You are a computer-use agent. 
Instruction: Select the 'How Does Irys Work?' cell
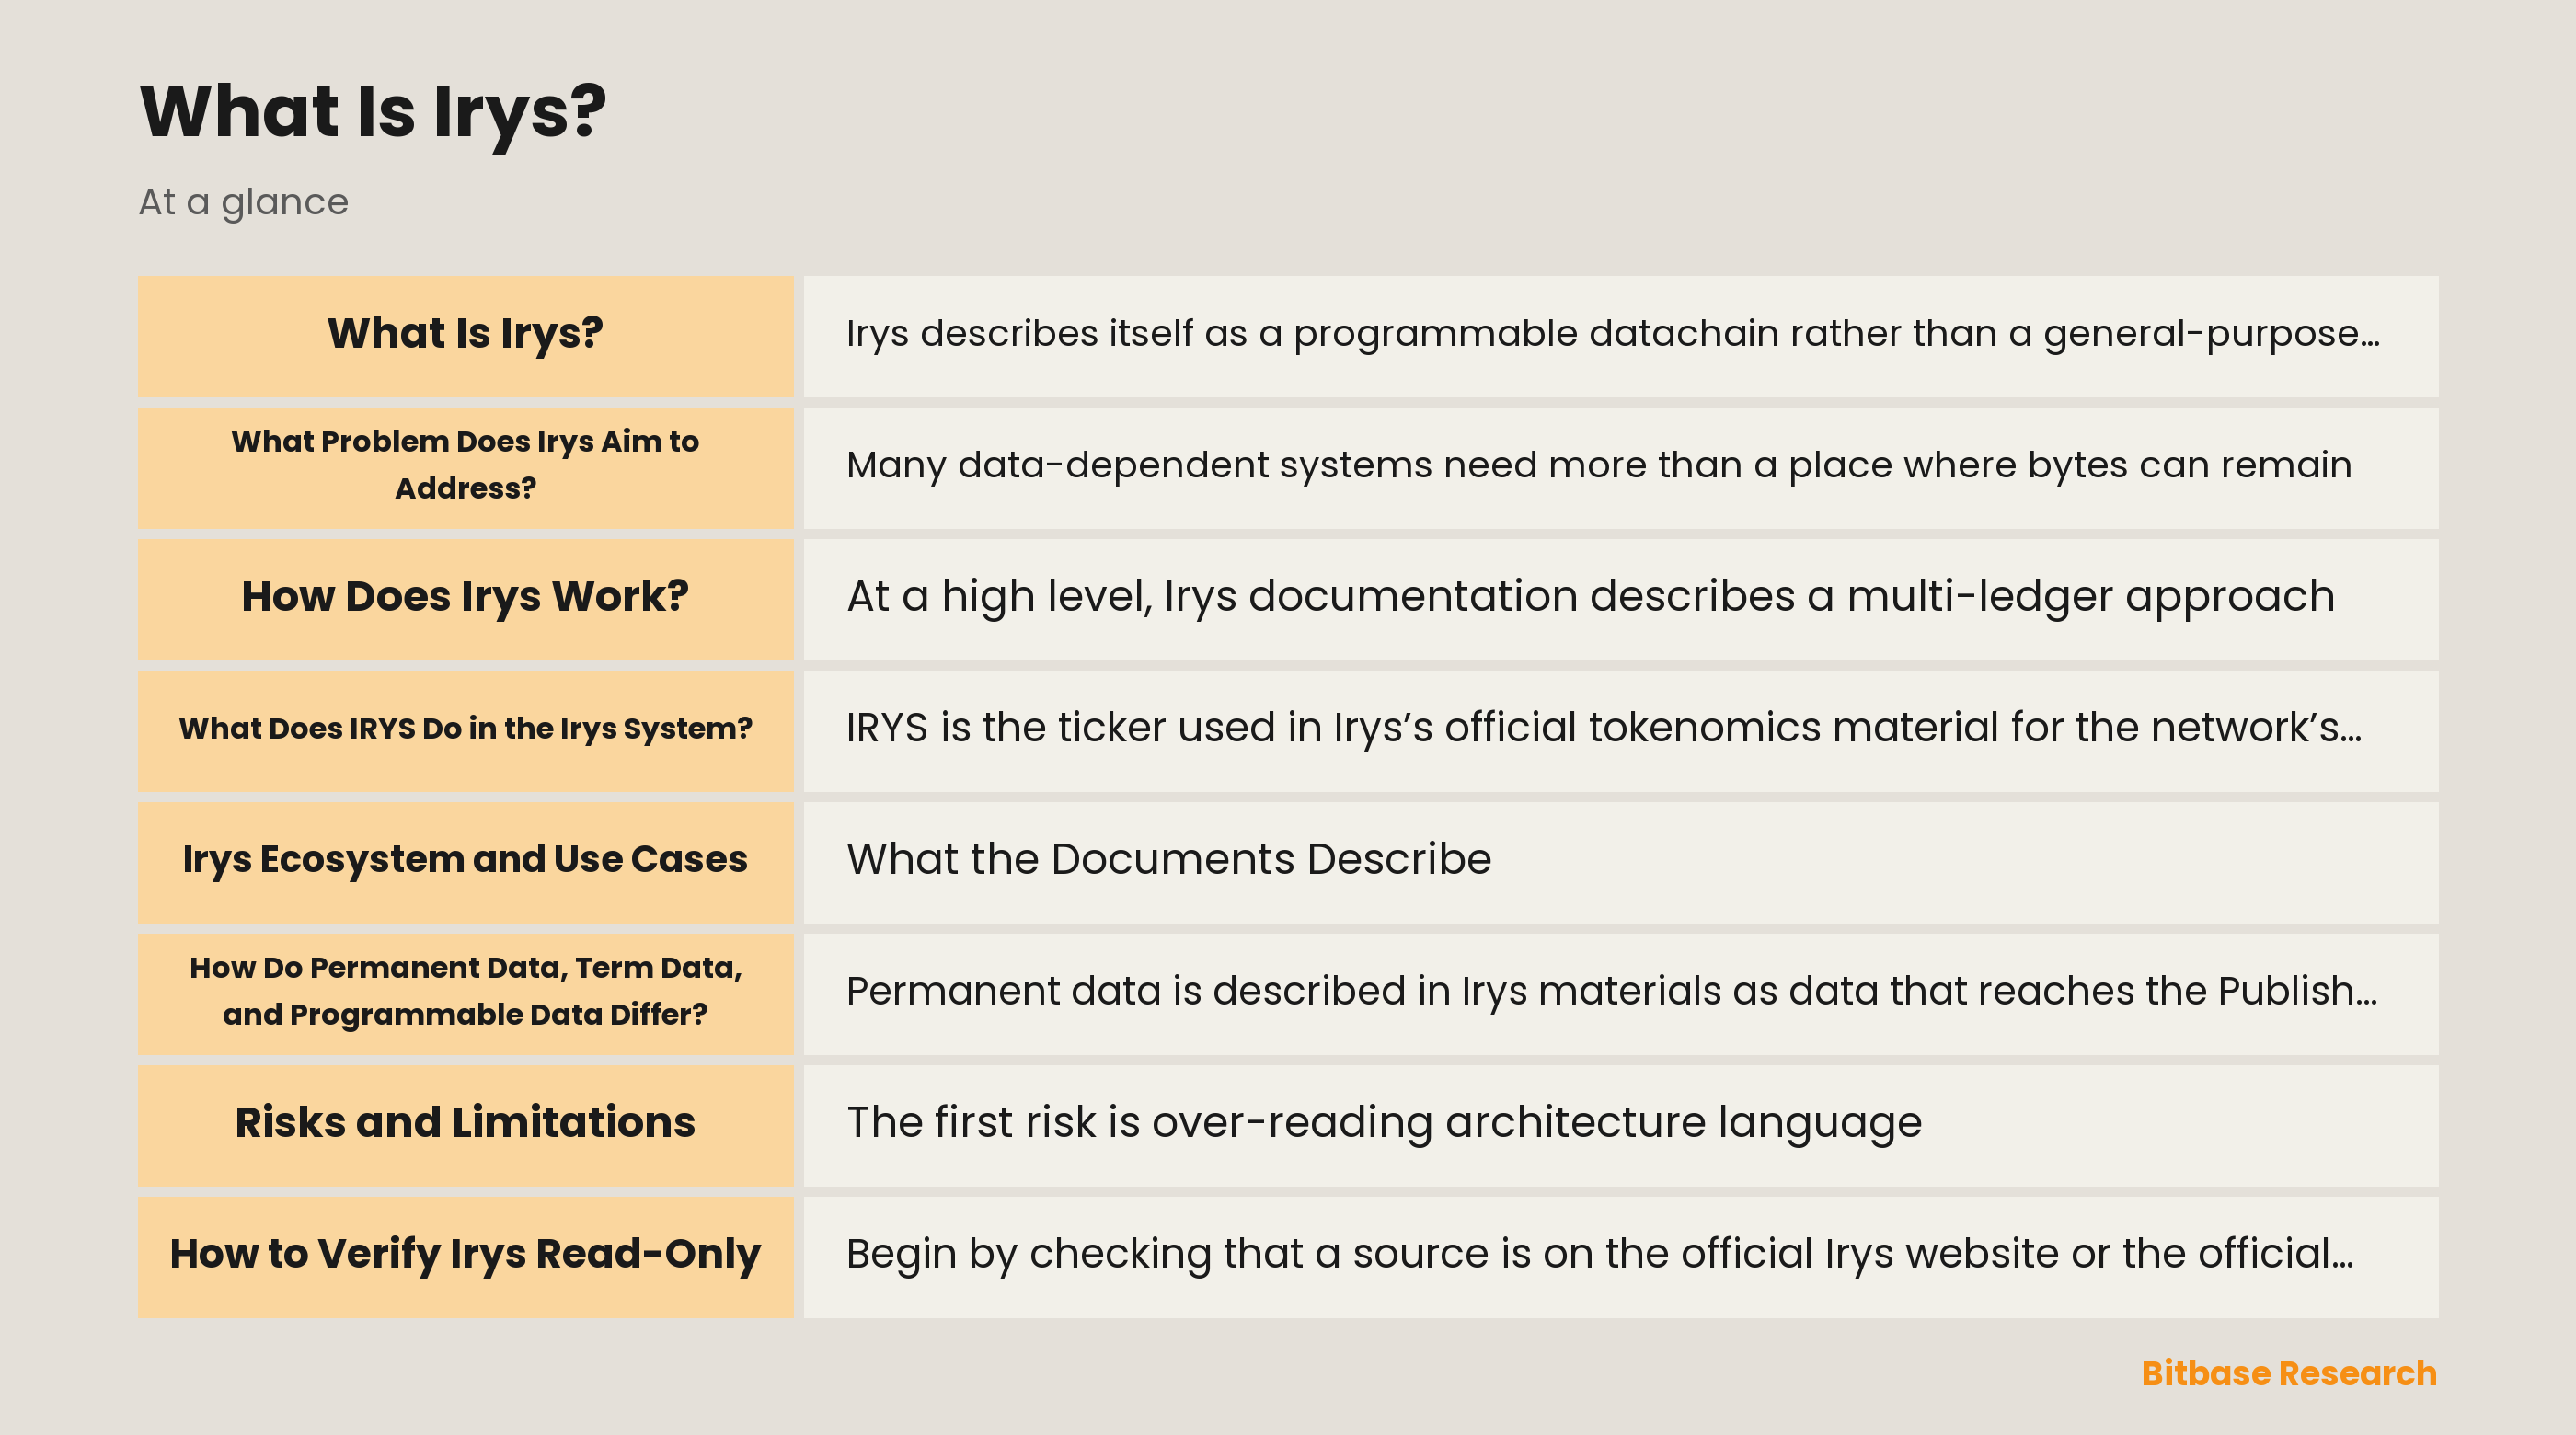coord(465,599)
